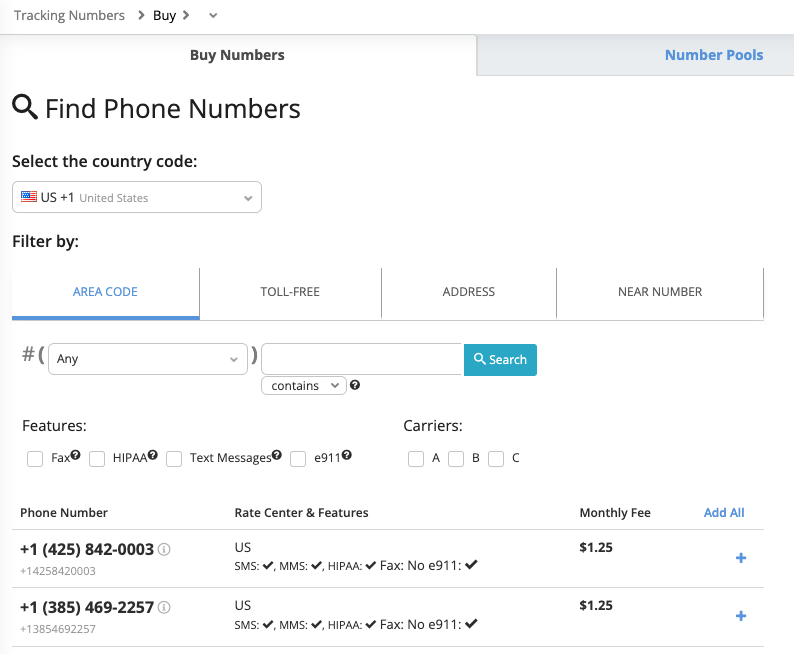Screen dimensions: 794x654
Task: Open the contains match-type dropdown
Action: pyautogui.click(x=304, y=386)
